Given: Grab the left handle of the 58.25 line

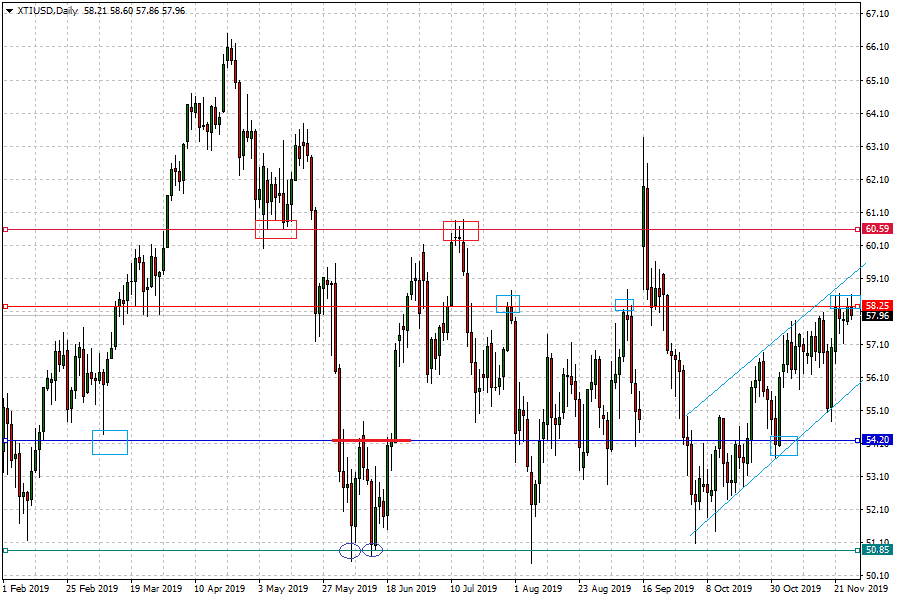Looking at the screenshot, I should click(5, 307).
